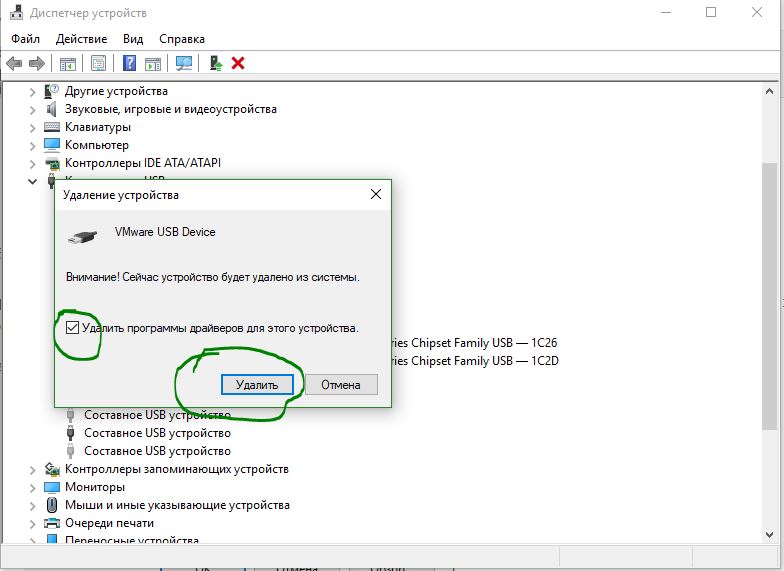Select Мониторы tree item text
The image size is (784, 571).
[x=95, y=487]
